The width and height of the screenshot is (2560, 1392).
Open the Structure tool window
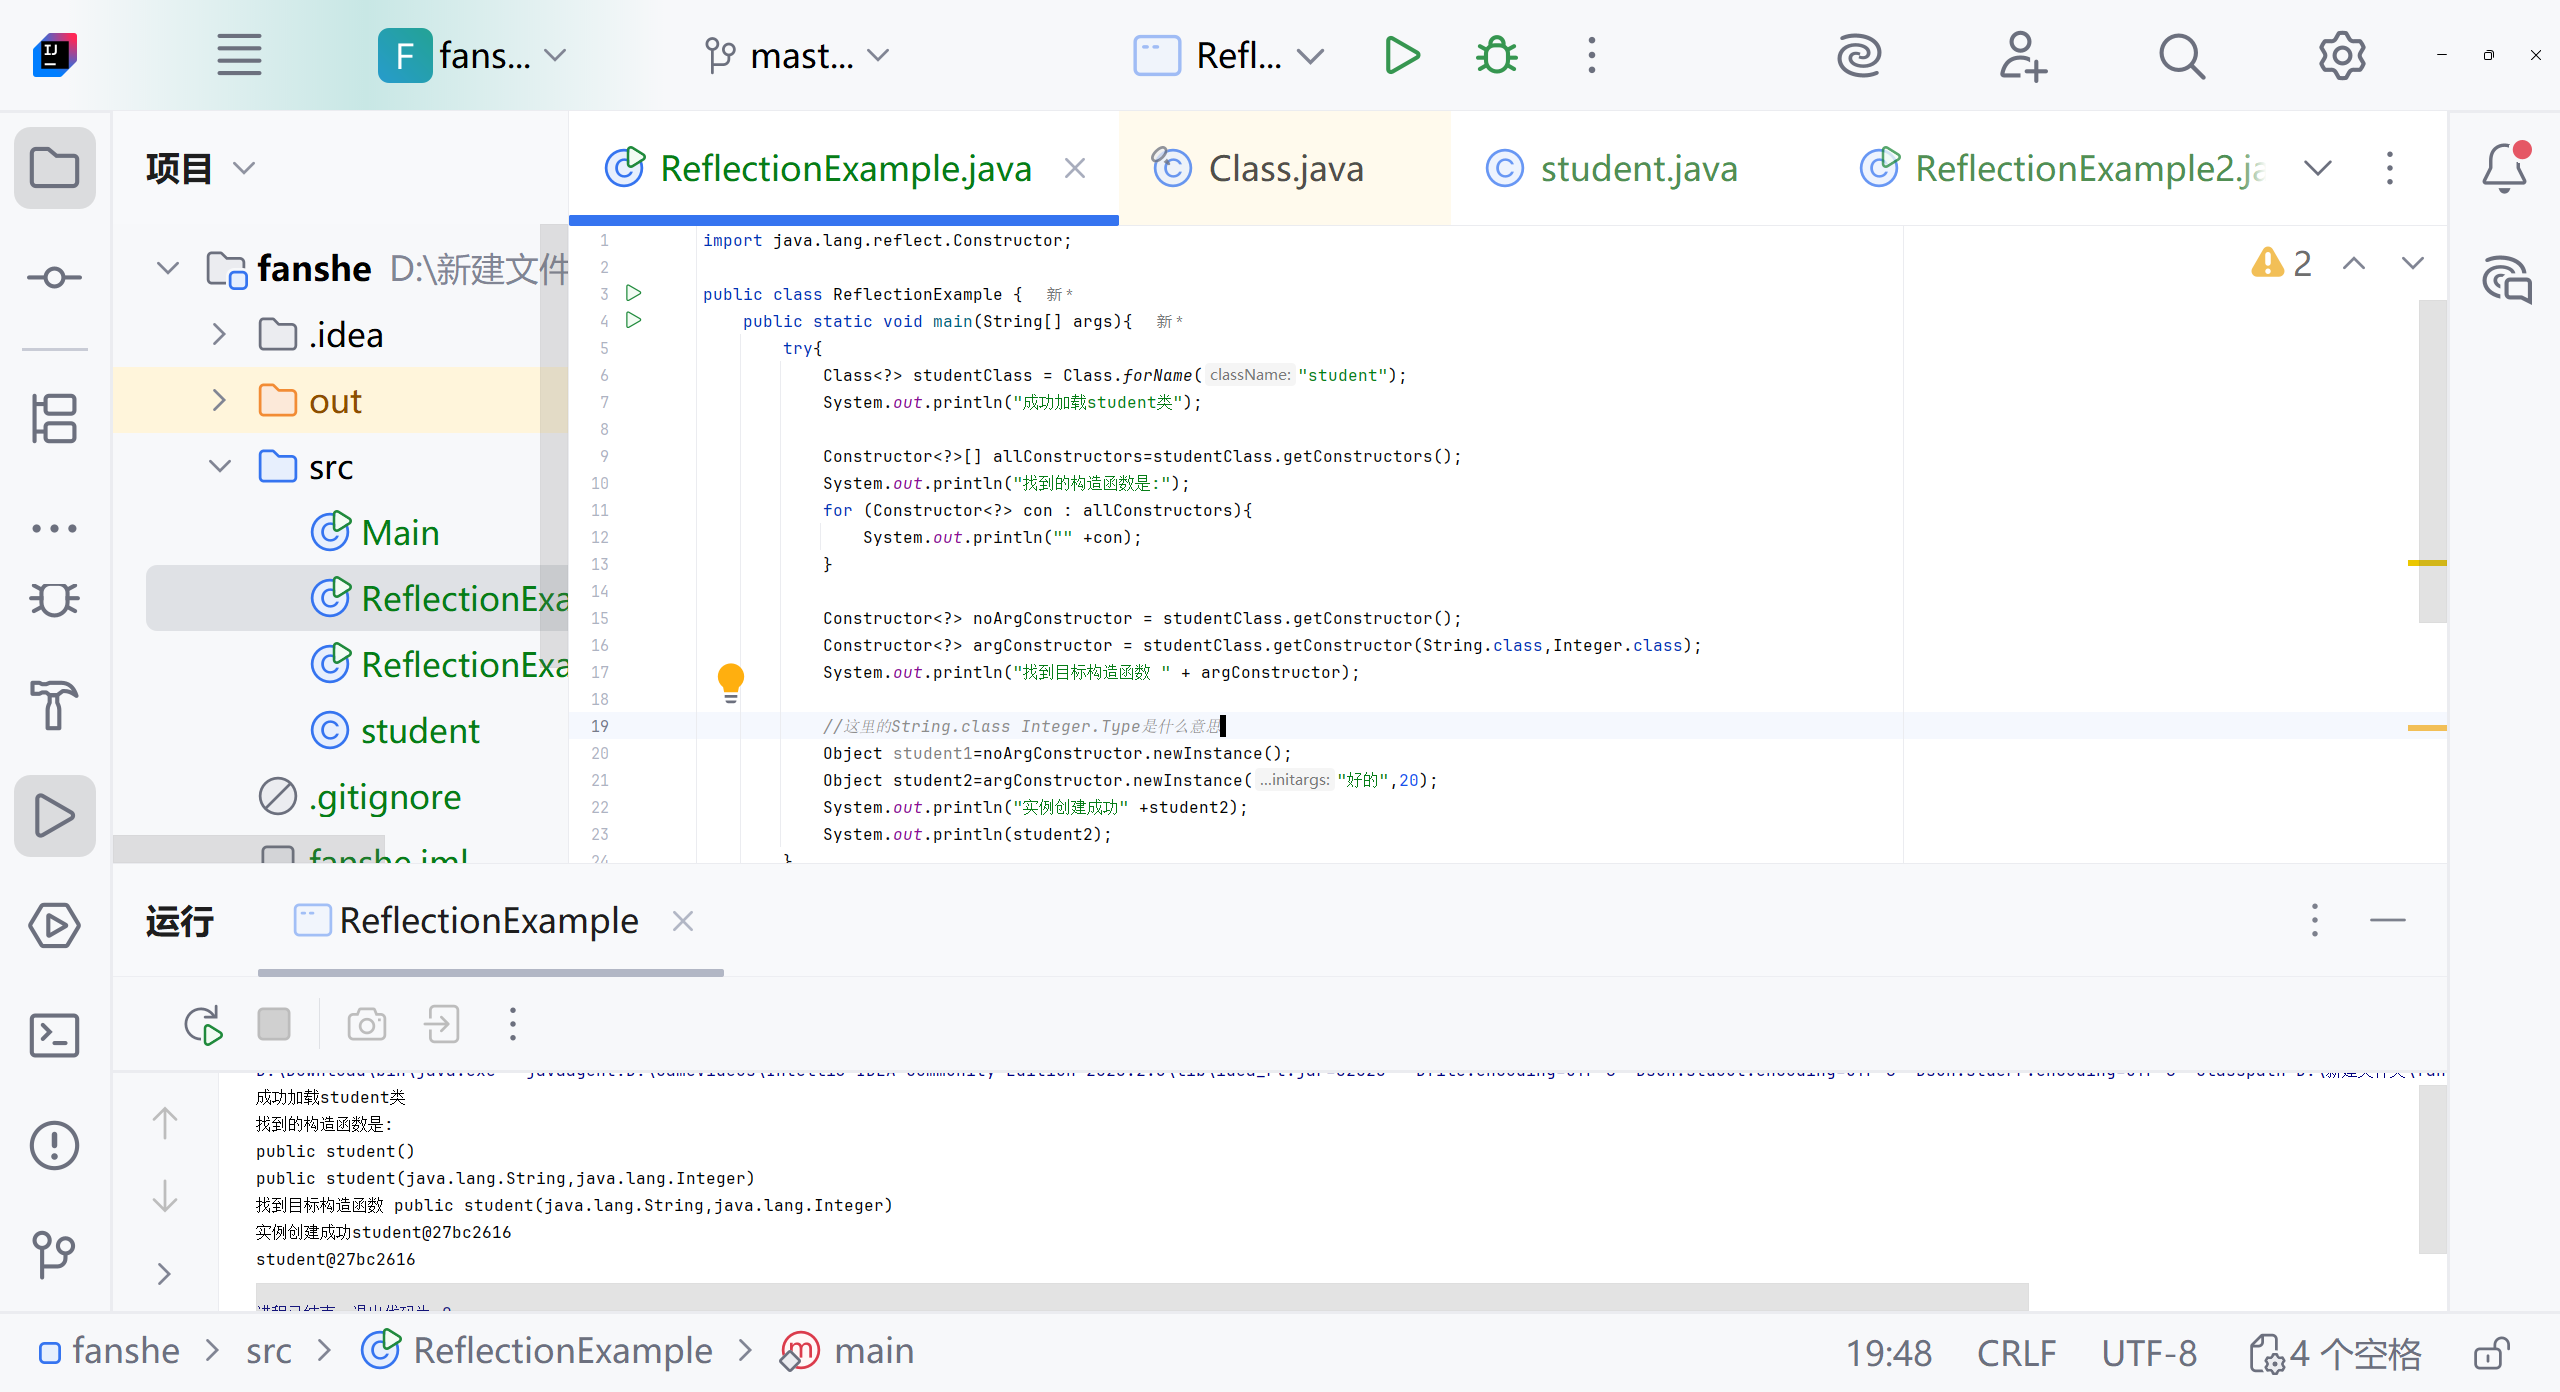[55, 417]
